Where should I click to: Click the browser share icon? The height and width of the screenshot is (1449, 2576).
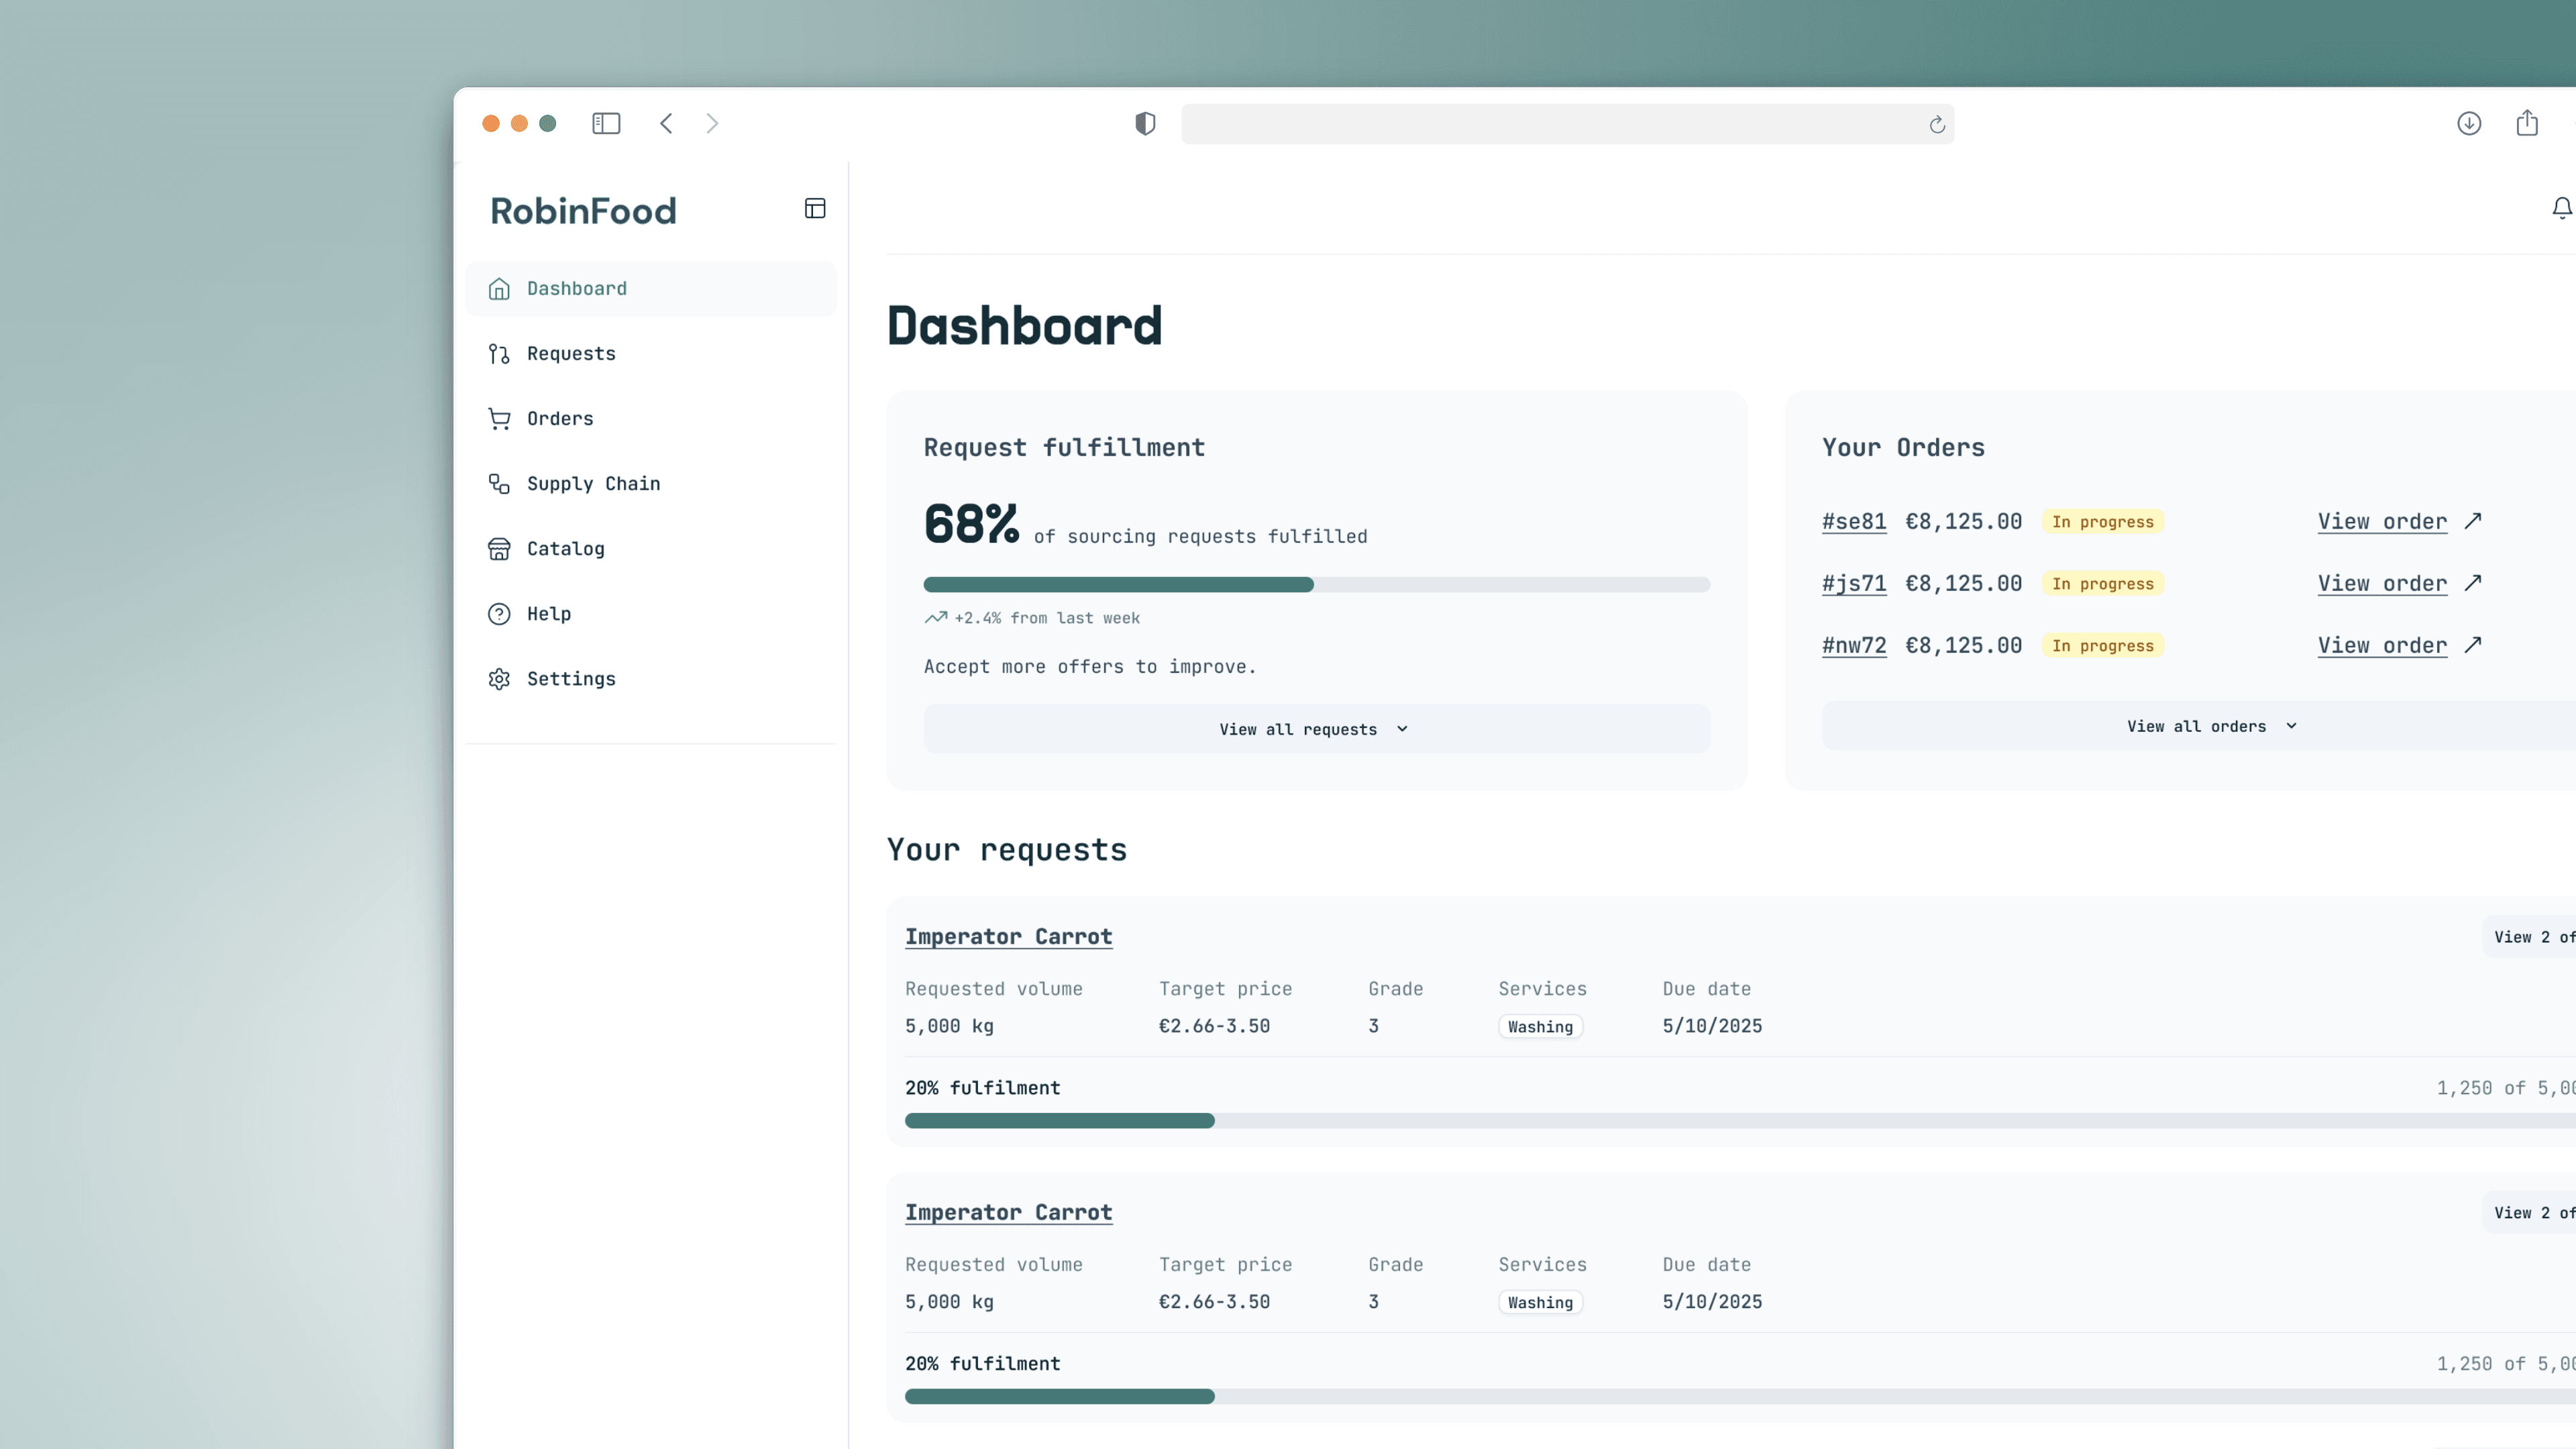coord(2527,122)
